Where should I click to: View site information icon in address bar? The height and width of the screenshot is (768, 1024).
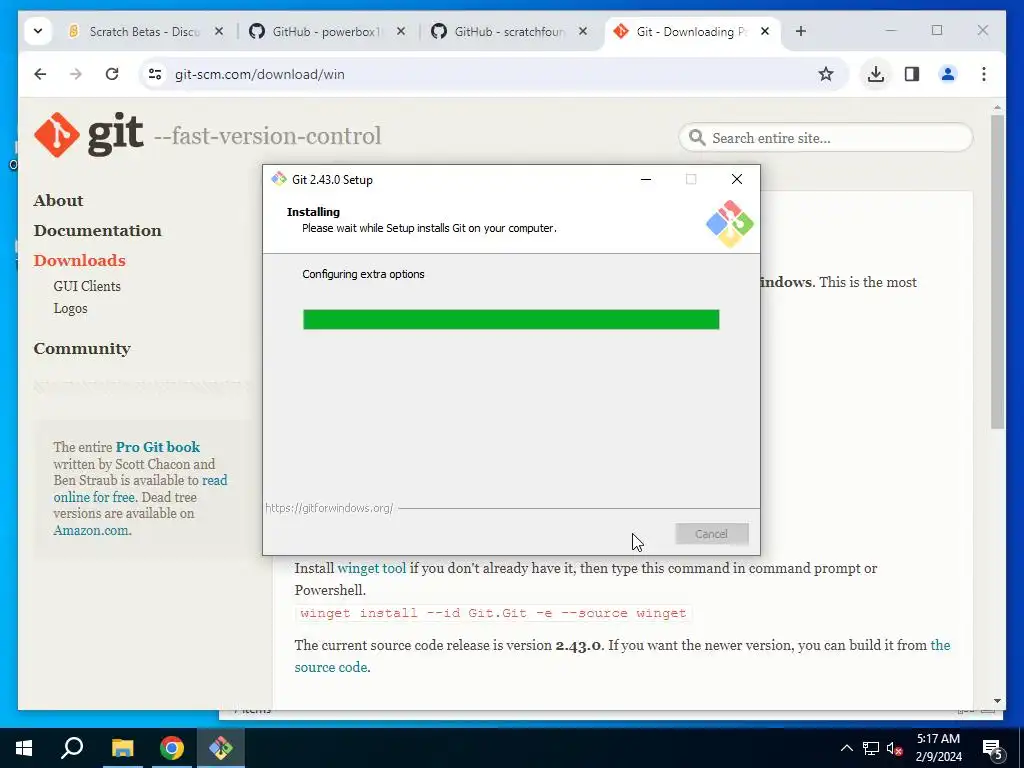155,74
